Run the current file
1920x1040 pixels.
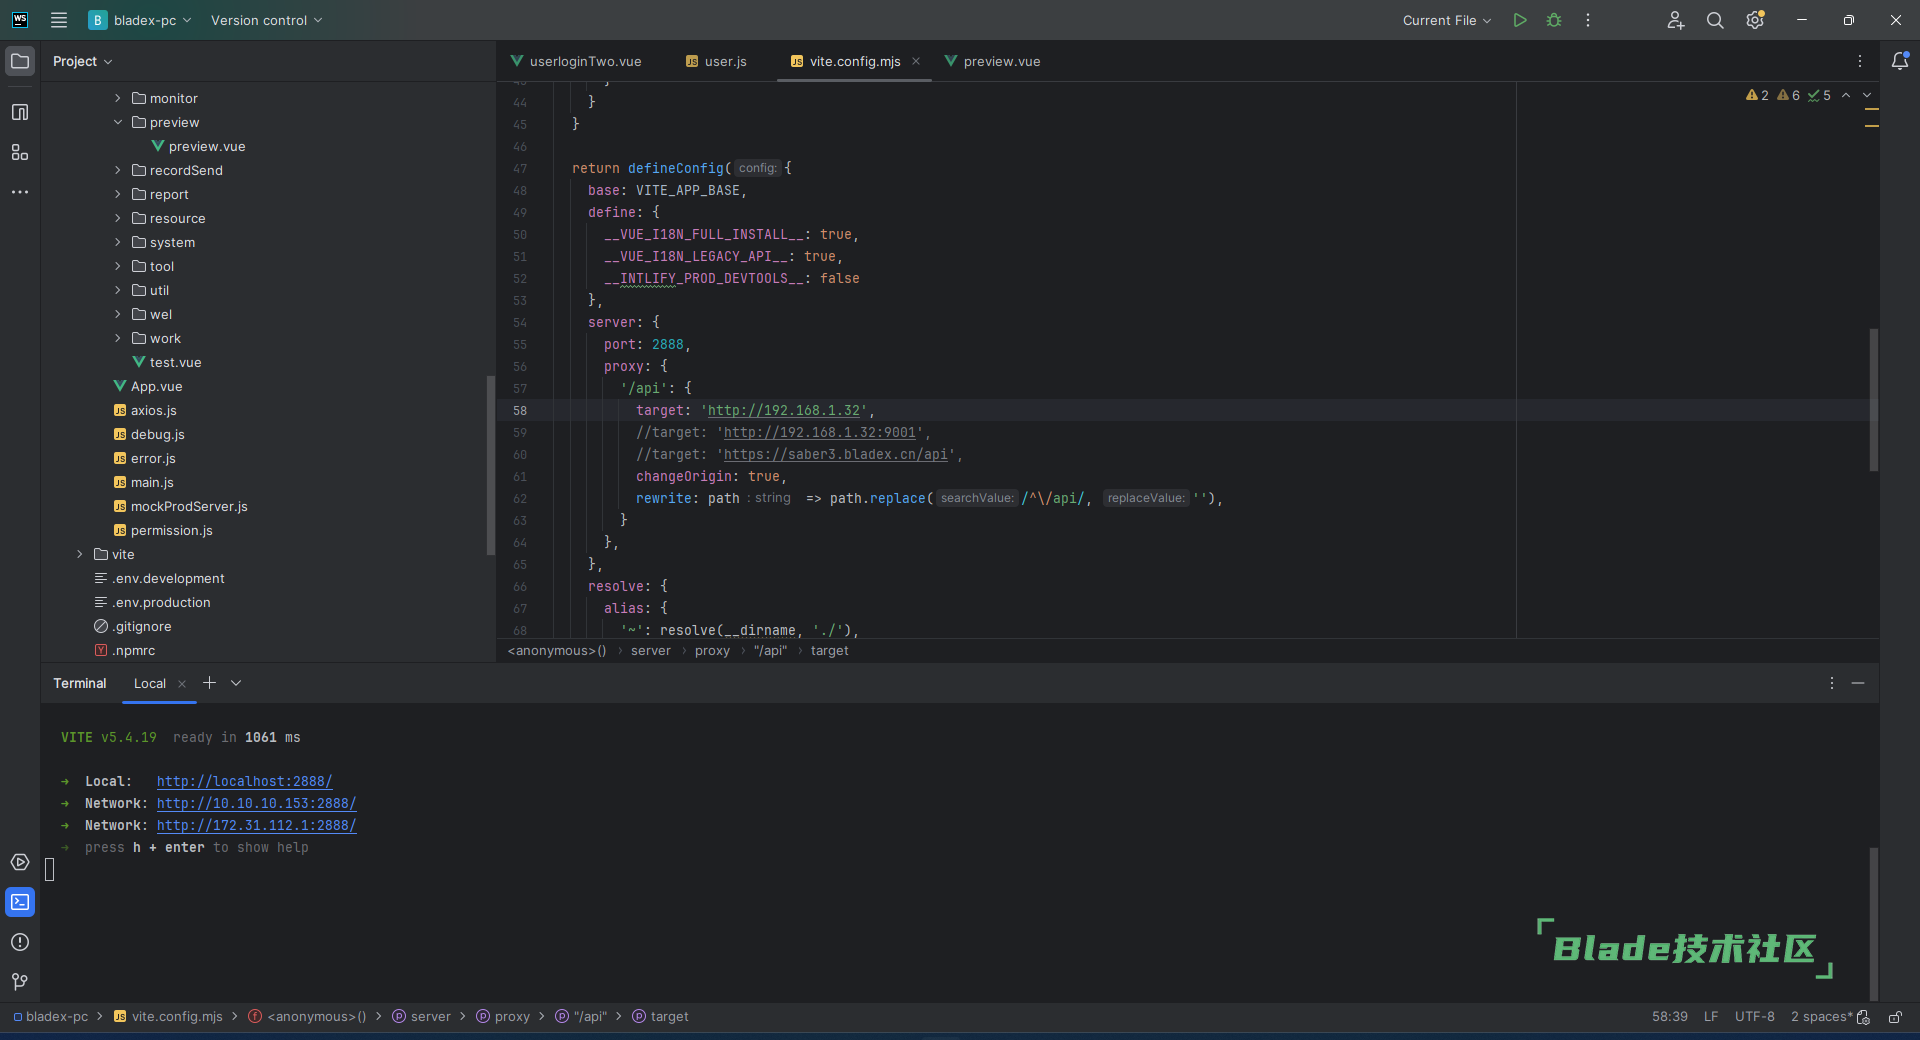click(x=1520, y=20)
